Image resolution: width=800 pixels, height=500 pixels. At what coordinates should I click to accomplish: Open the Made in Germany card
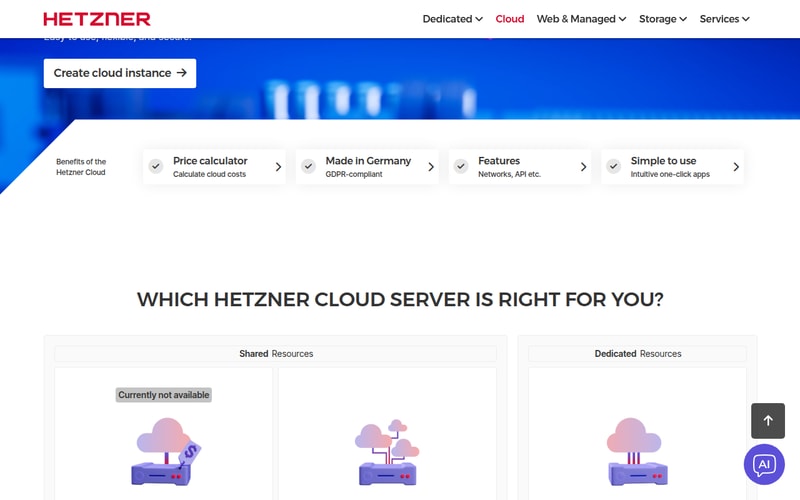click(367, 167)
